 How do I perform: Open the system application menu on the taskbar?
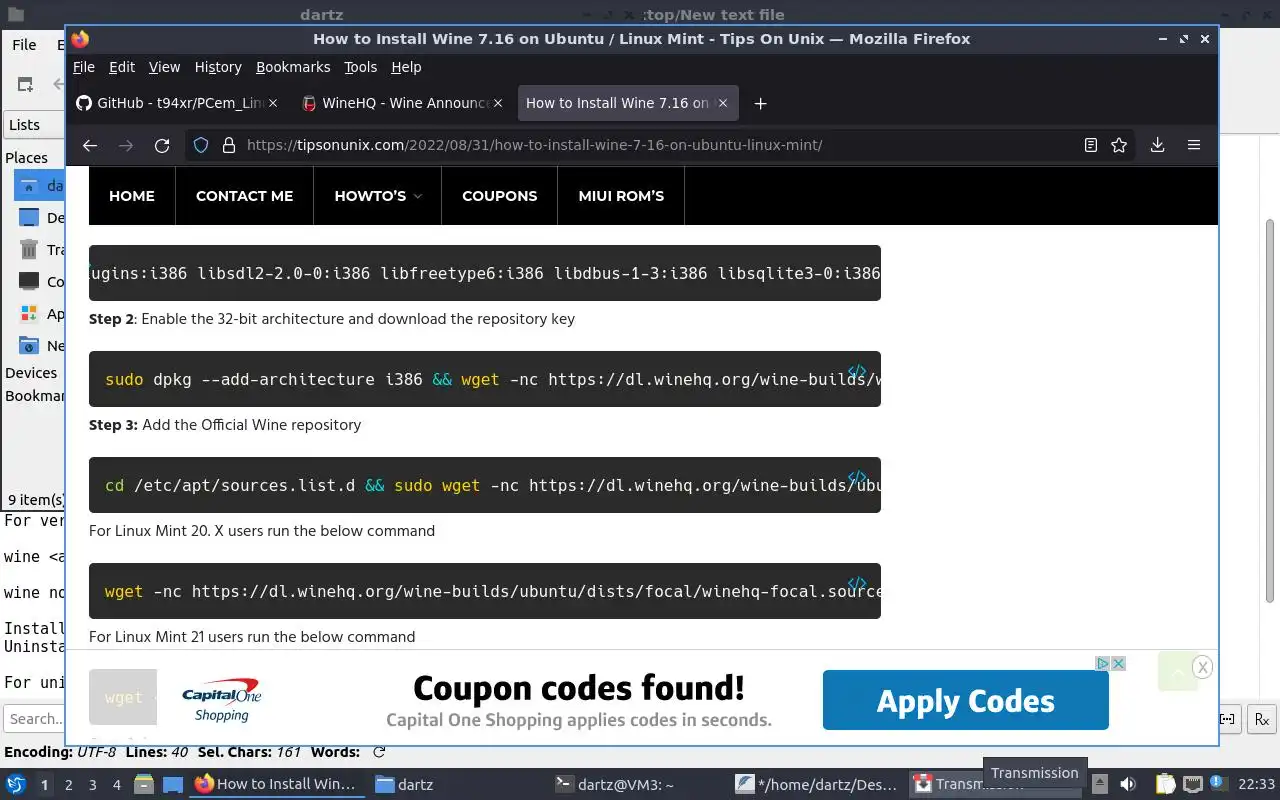click(x=15, y=784)
